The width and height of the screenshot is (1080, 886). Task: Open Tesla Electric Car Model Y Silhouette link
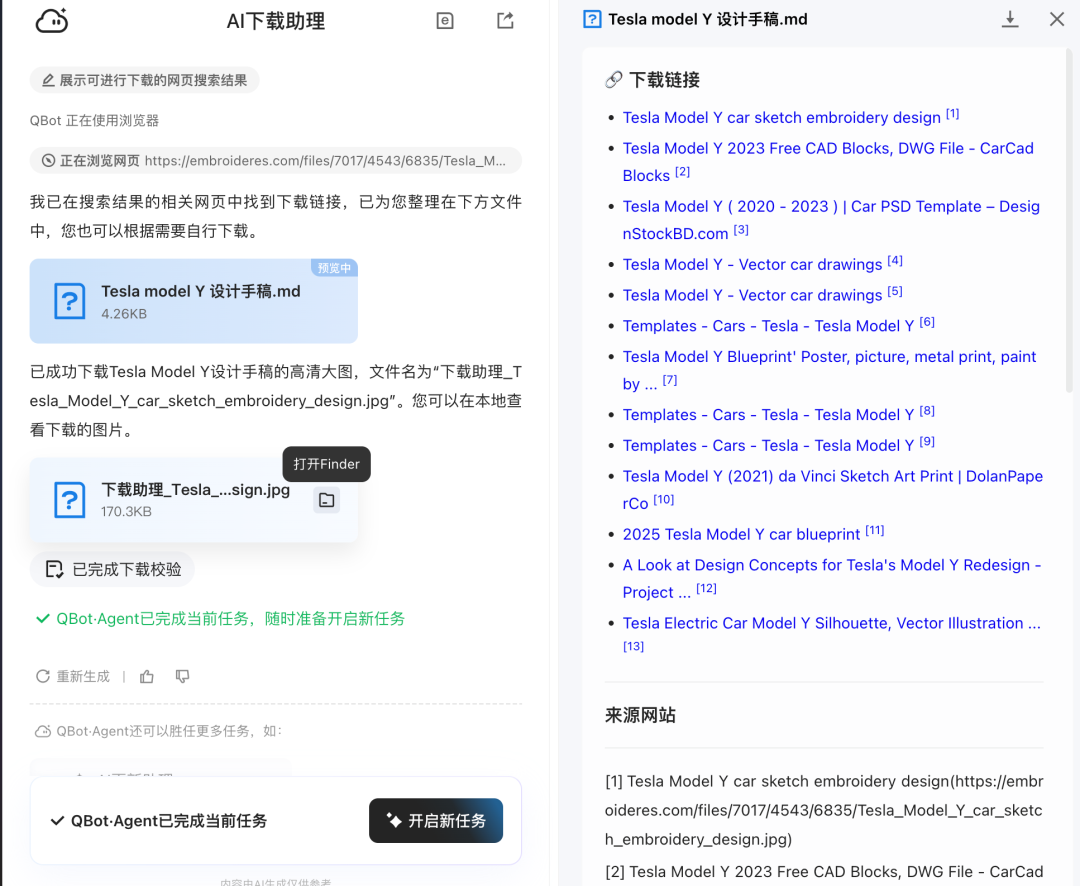point(831,623)
